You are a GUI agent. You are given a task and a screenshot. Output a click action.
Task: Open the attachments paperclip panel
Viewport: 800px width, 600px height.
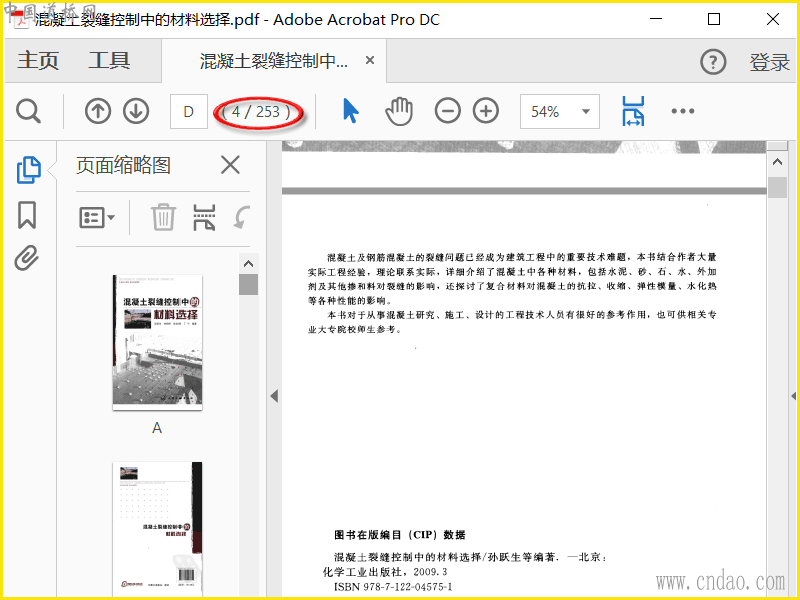[x=27, y=258]
